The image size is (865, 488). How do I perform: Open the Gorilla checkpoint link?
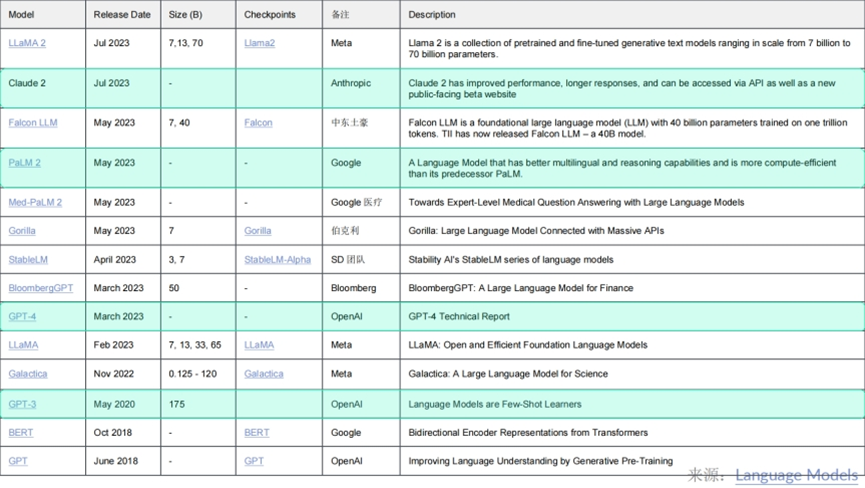point(258,230)
